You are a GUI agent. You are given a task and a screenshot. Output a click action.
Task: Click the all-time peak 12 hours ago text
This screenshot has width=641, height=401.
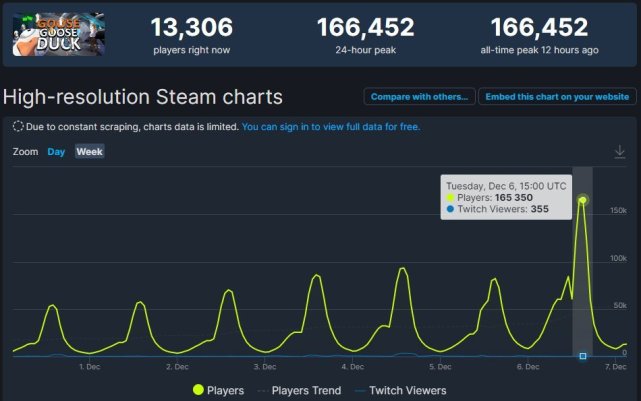[x=540, y=50]
